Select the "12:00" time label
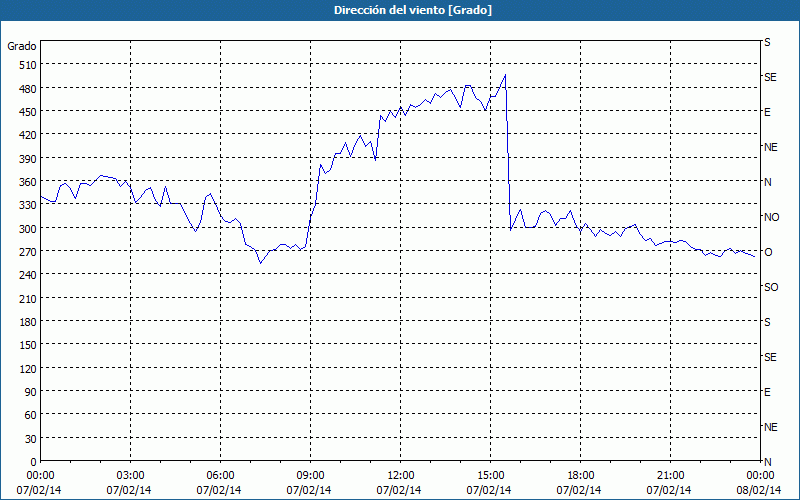This screenshot has height=500, width=800. tap(400, 476)
